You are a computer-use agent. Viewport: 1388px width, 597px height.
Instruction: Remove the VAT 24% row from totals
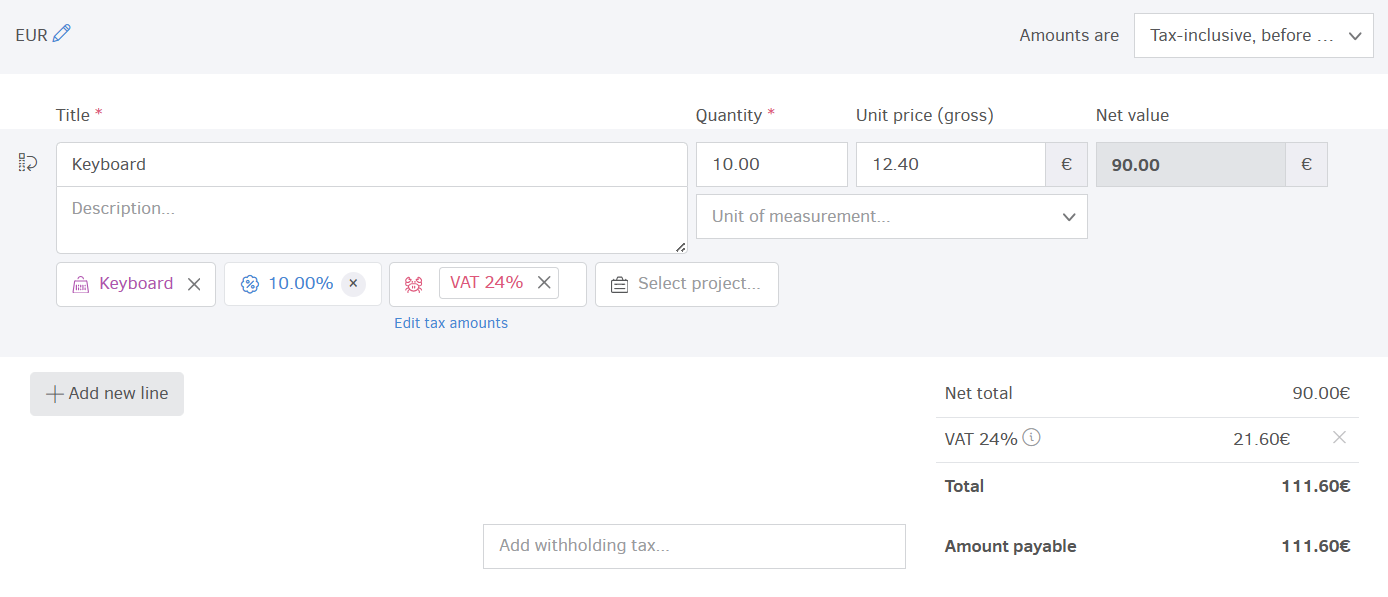tap(1339, 437)
